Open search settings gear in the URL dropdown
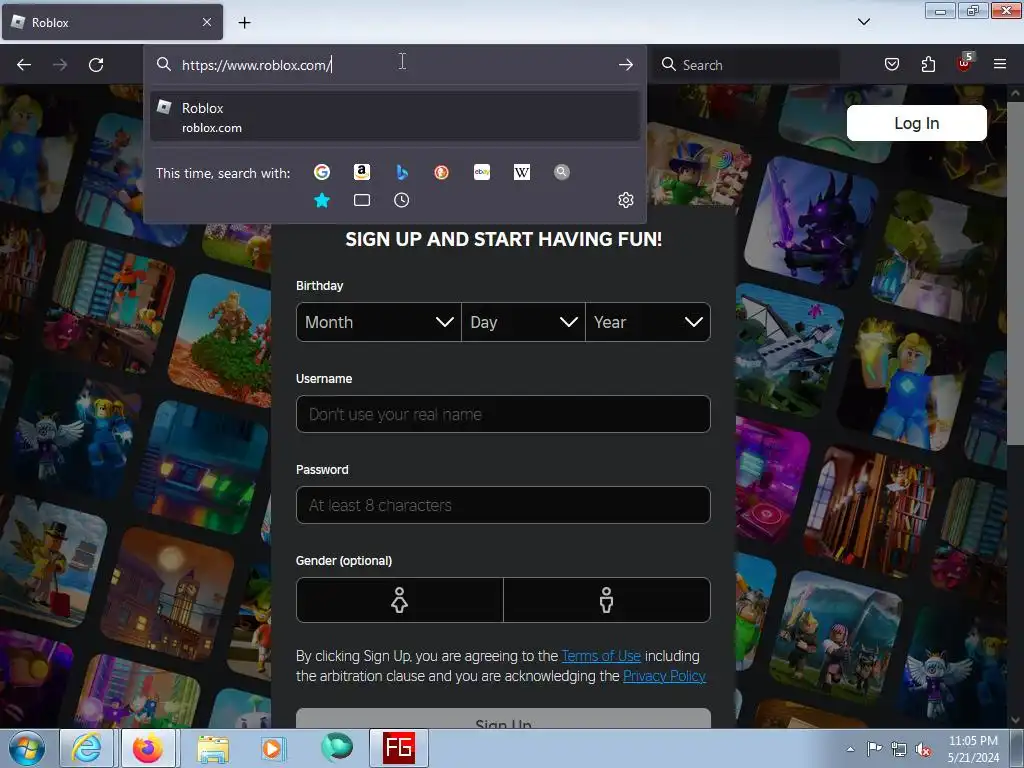 click(626, 200)
